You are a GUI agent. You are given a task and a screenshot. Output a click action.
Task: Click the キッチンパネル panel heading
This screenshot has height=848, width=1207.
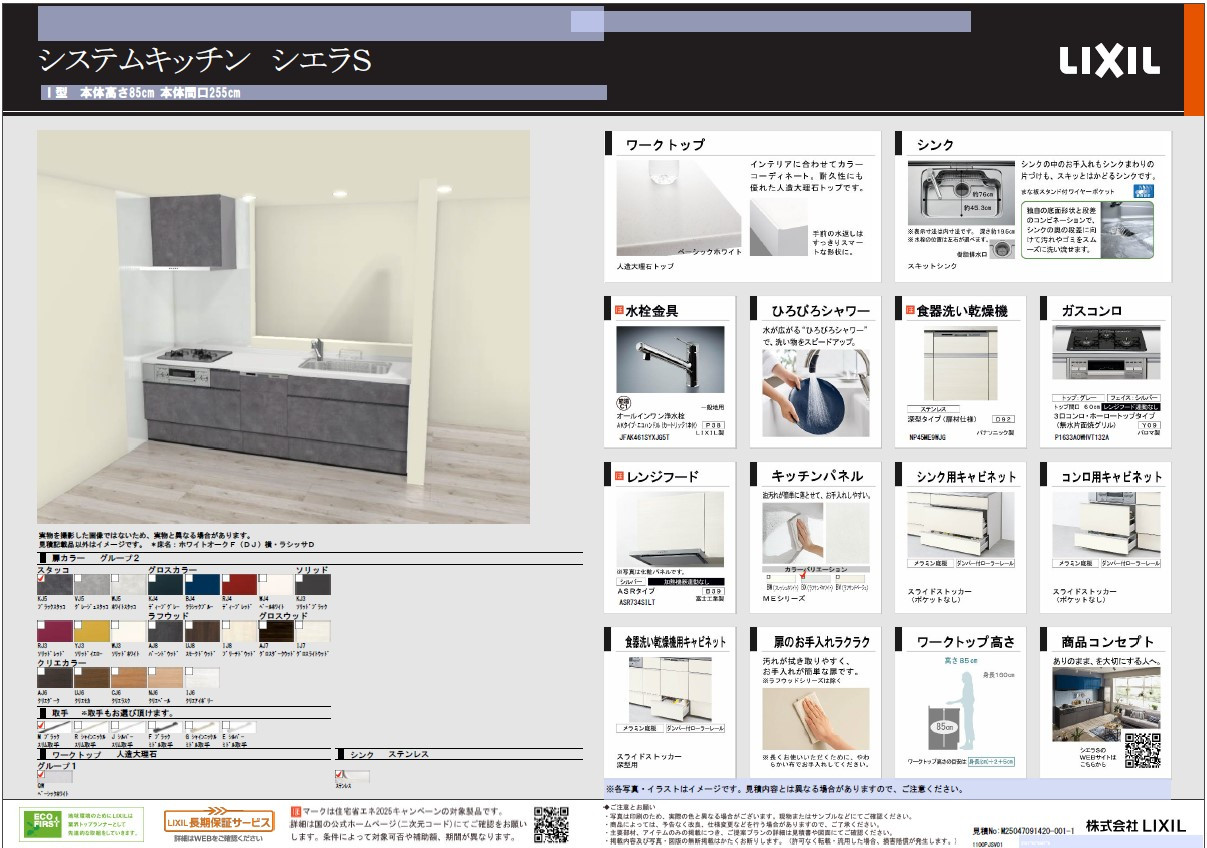click(816, 477)
